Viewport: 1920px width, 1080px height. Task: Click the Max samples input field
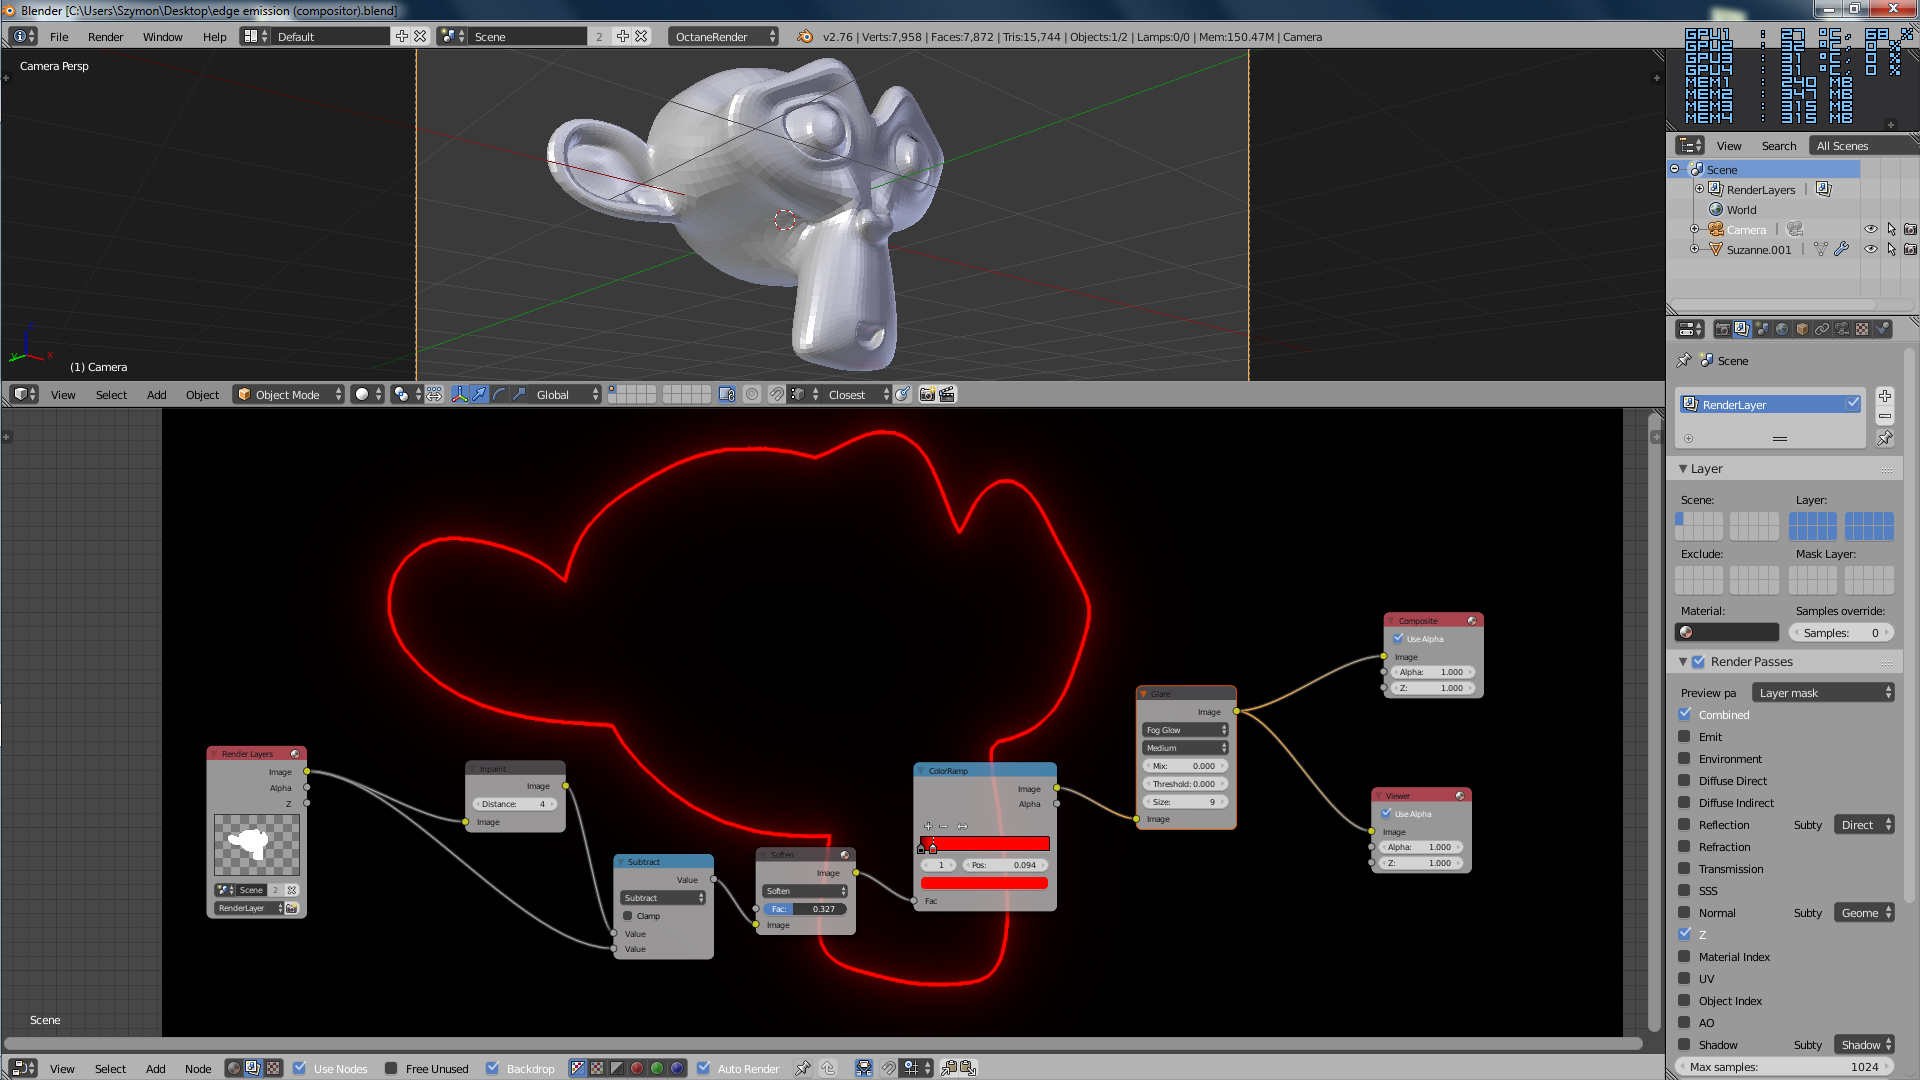click(x=1784, y=1067)
